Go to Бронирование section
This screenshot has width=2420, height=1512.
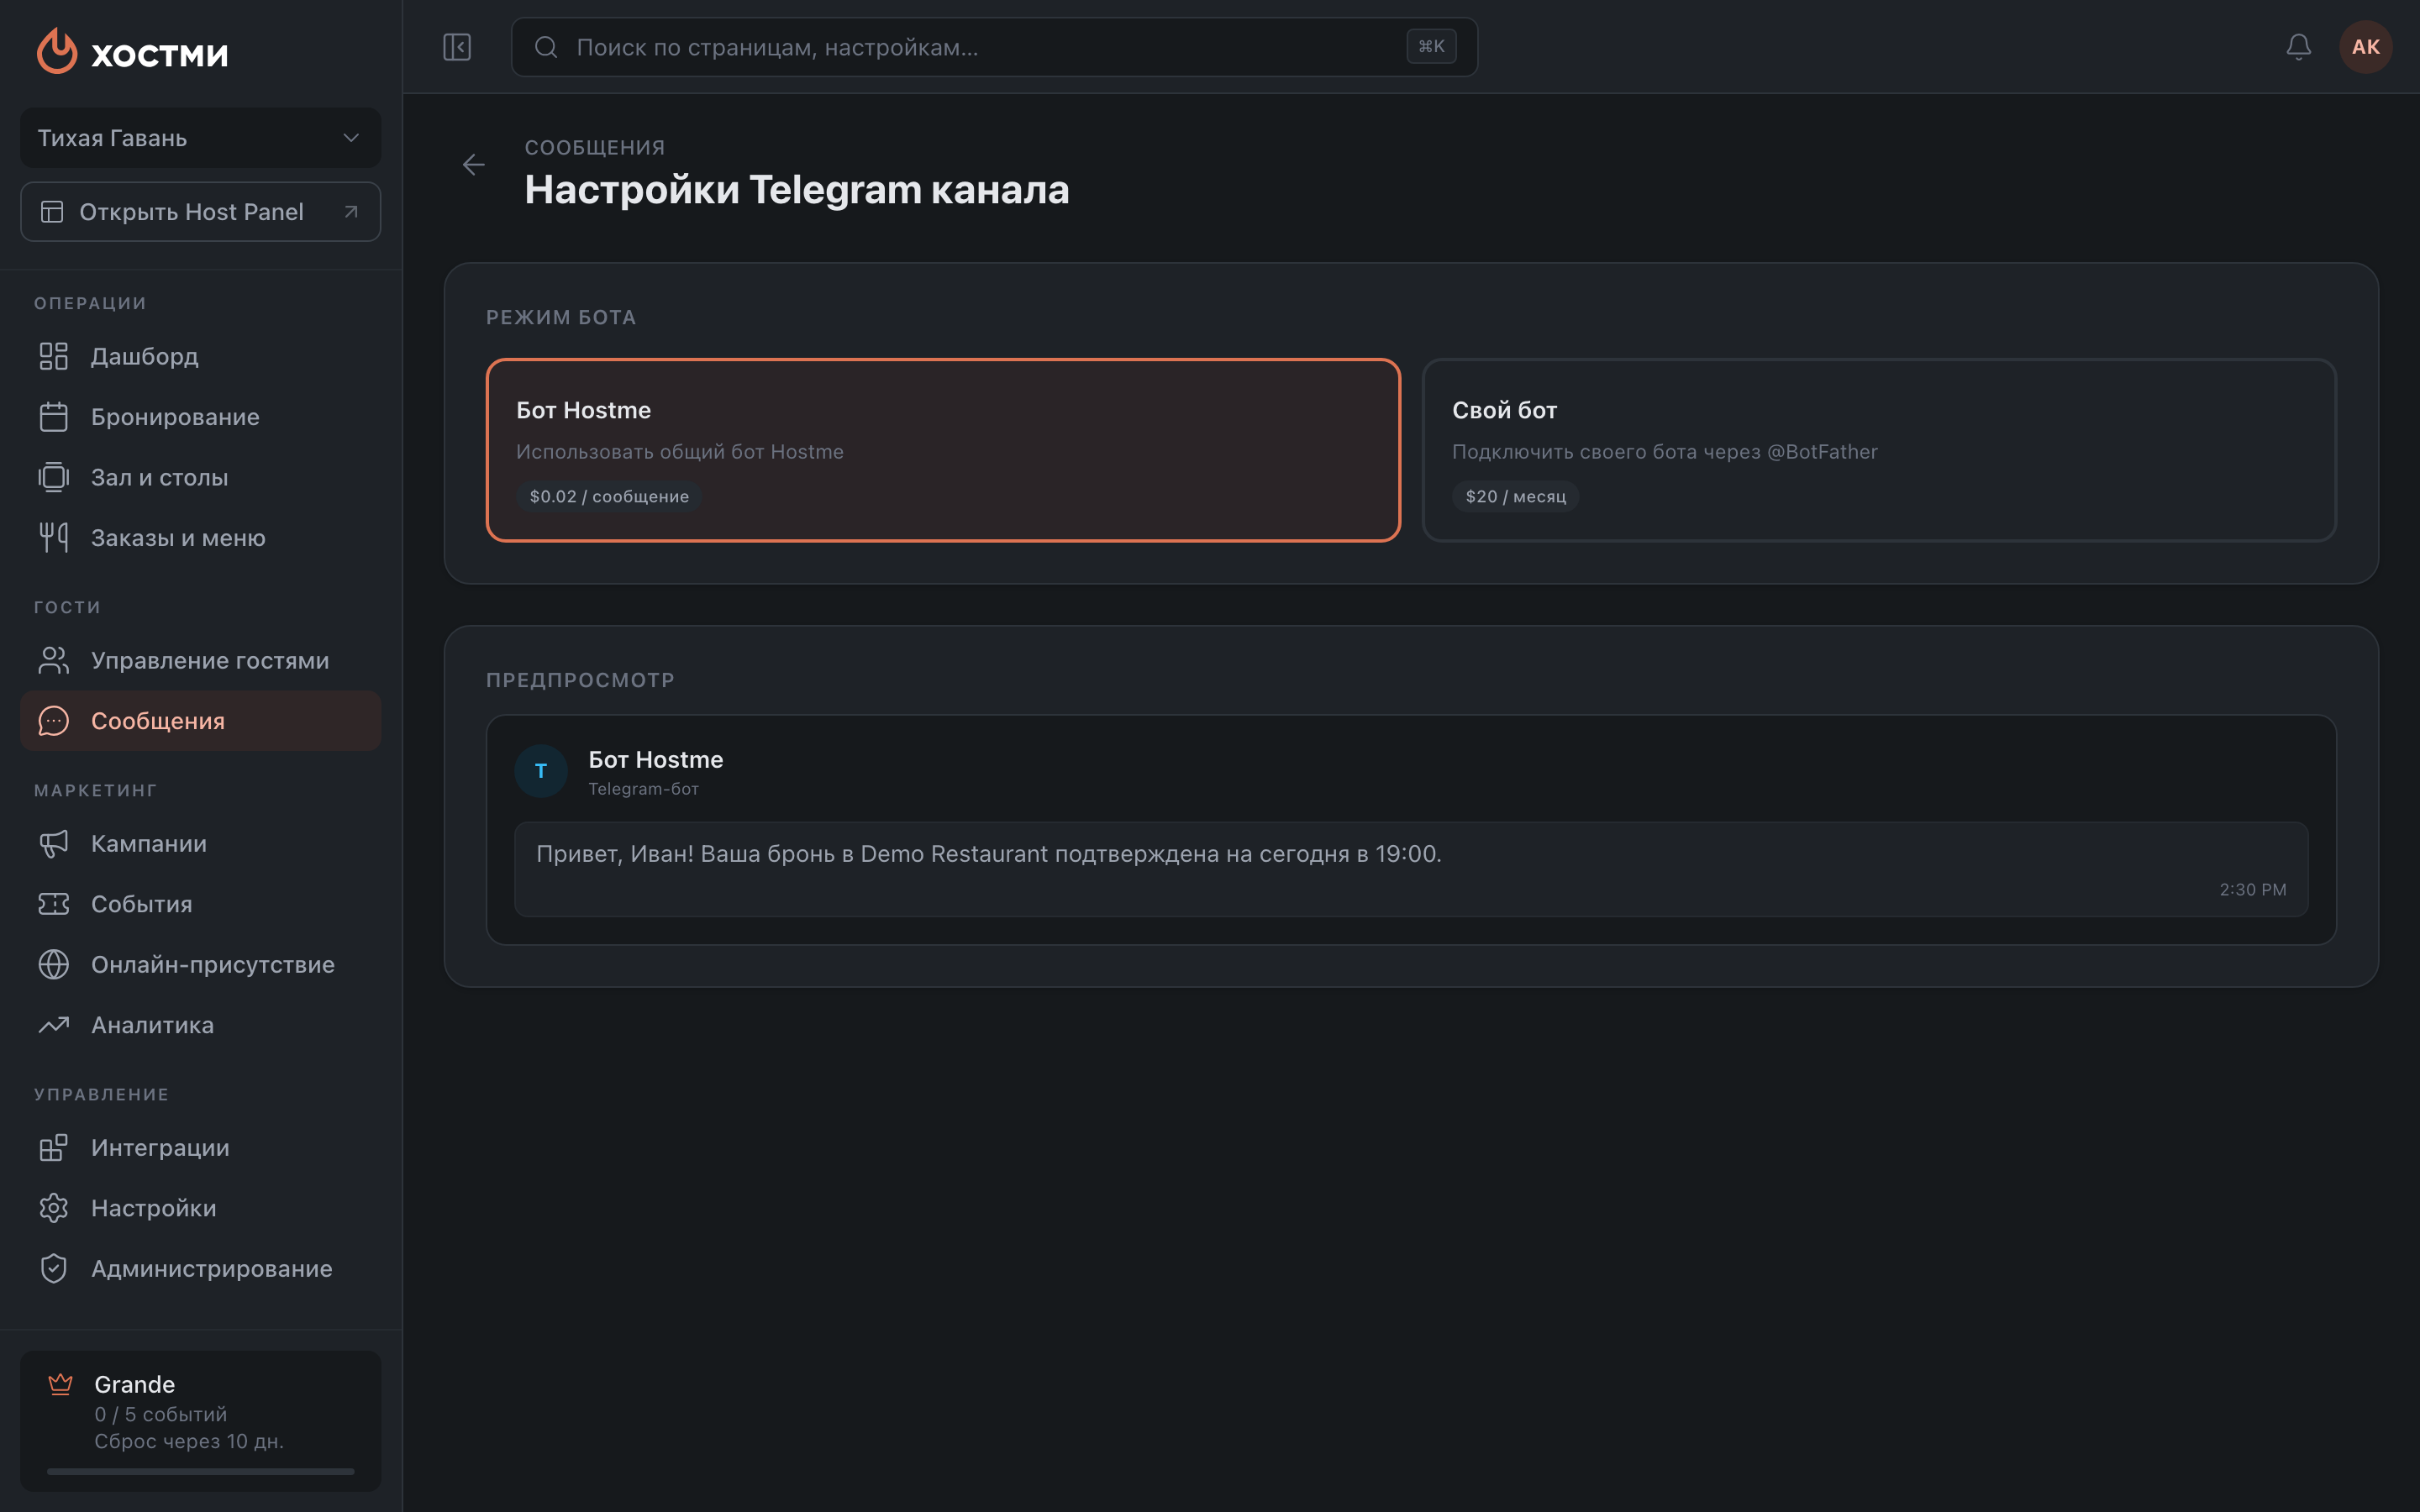pyautogui.click(x=201, y=417)
